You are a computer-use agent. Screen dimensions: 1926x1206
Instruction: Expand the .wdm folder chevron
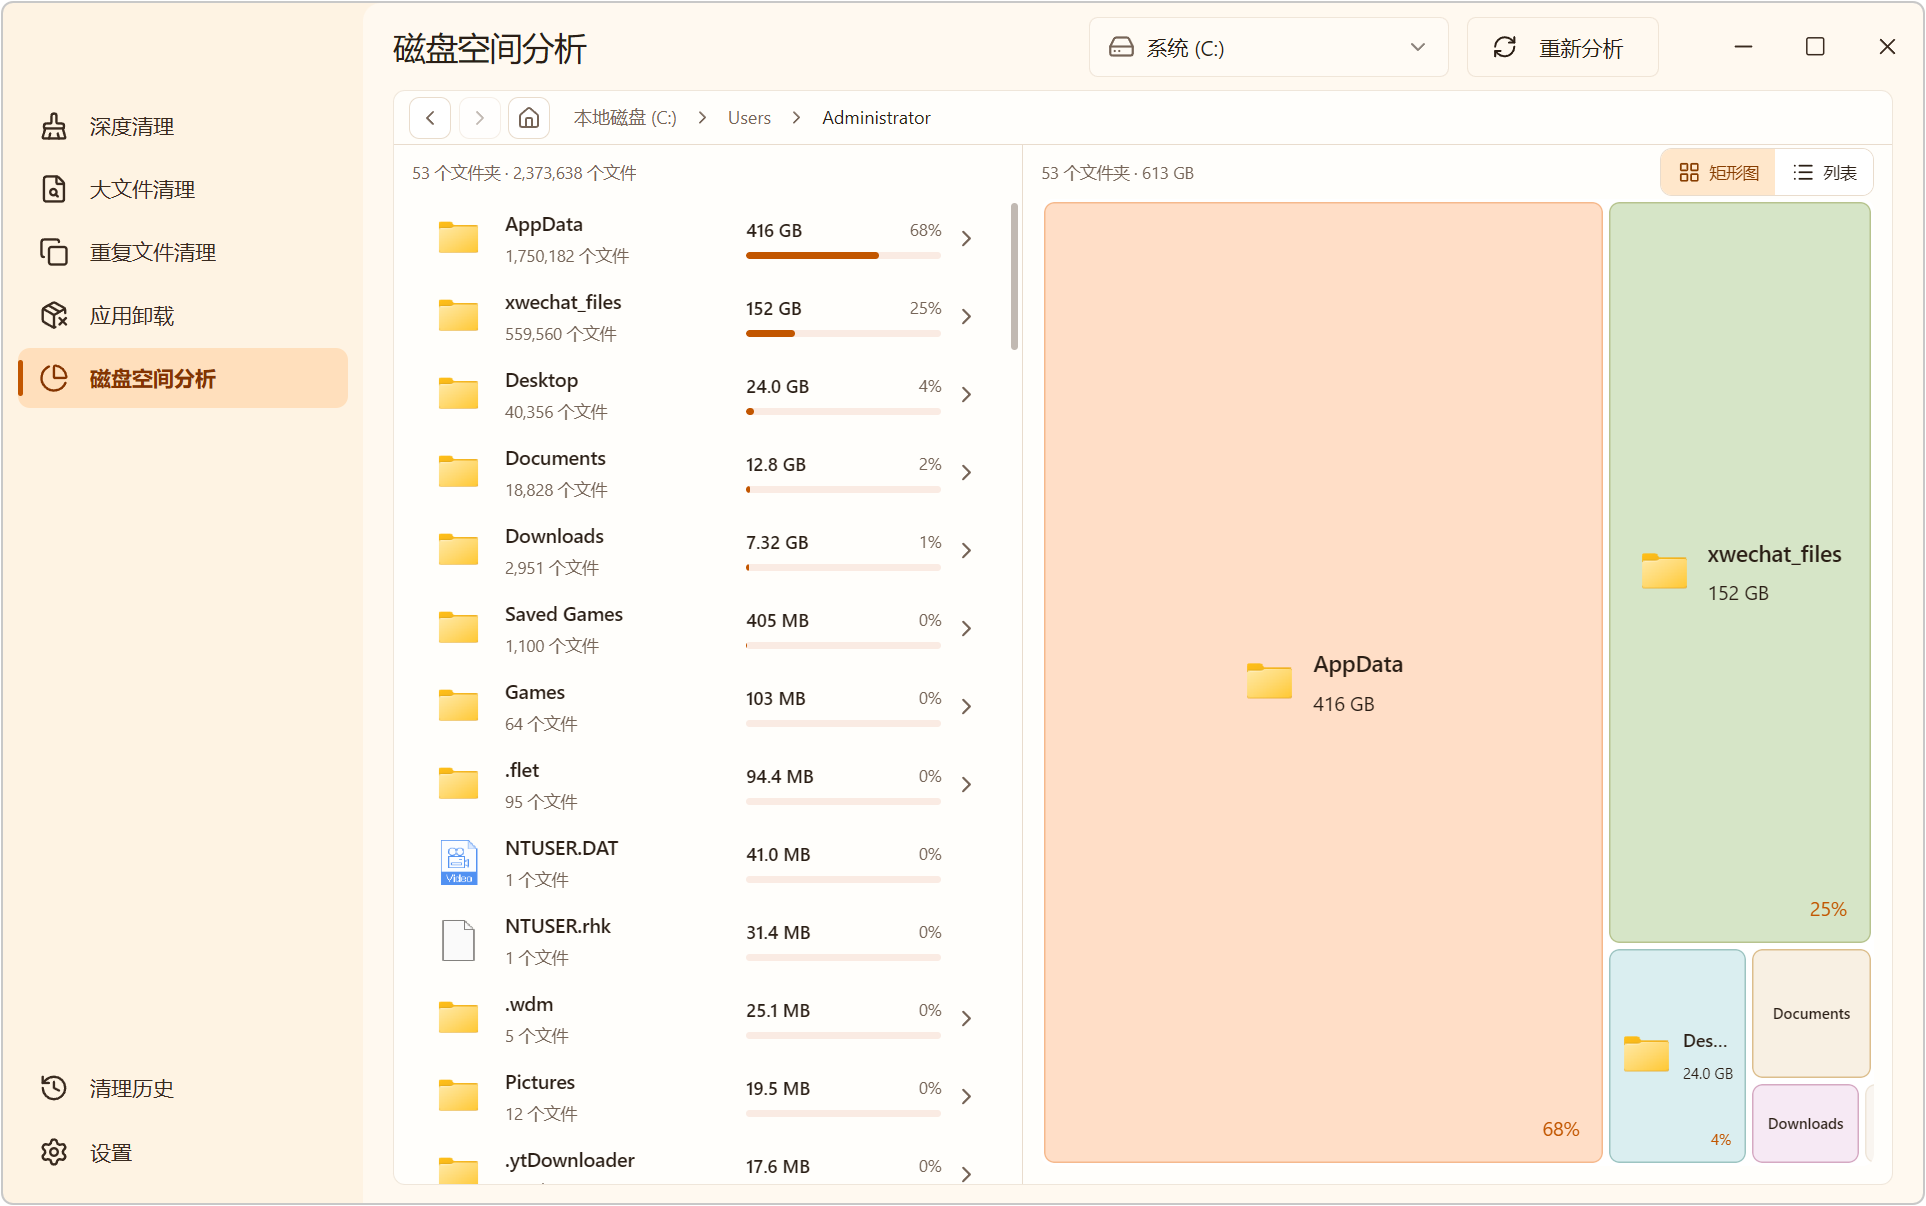pos(966,1019)
